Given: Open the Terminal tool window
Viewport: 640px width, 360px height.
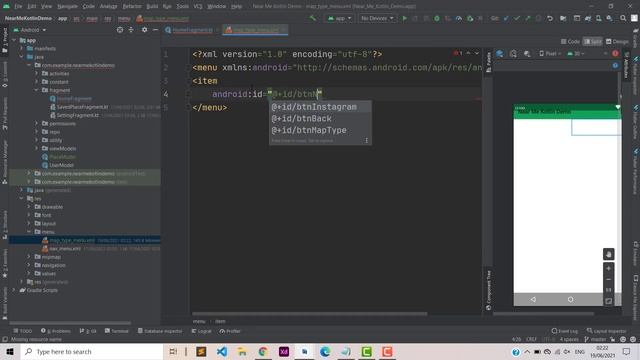Looking at the screenshot, I should (117, 331).
